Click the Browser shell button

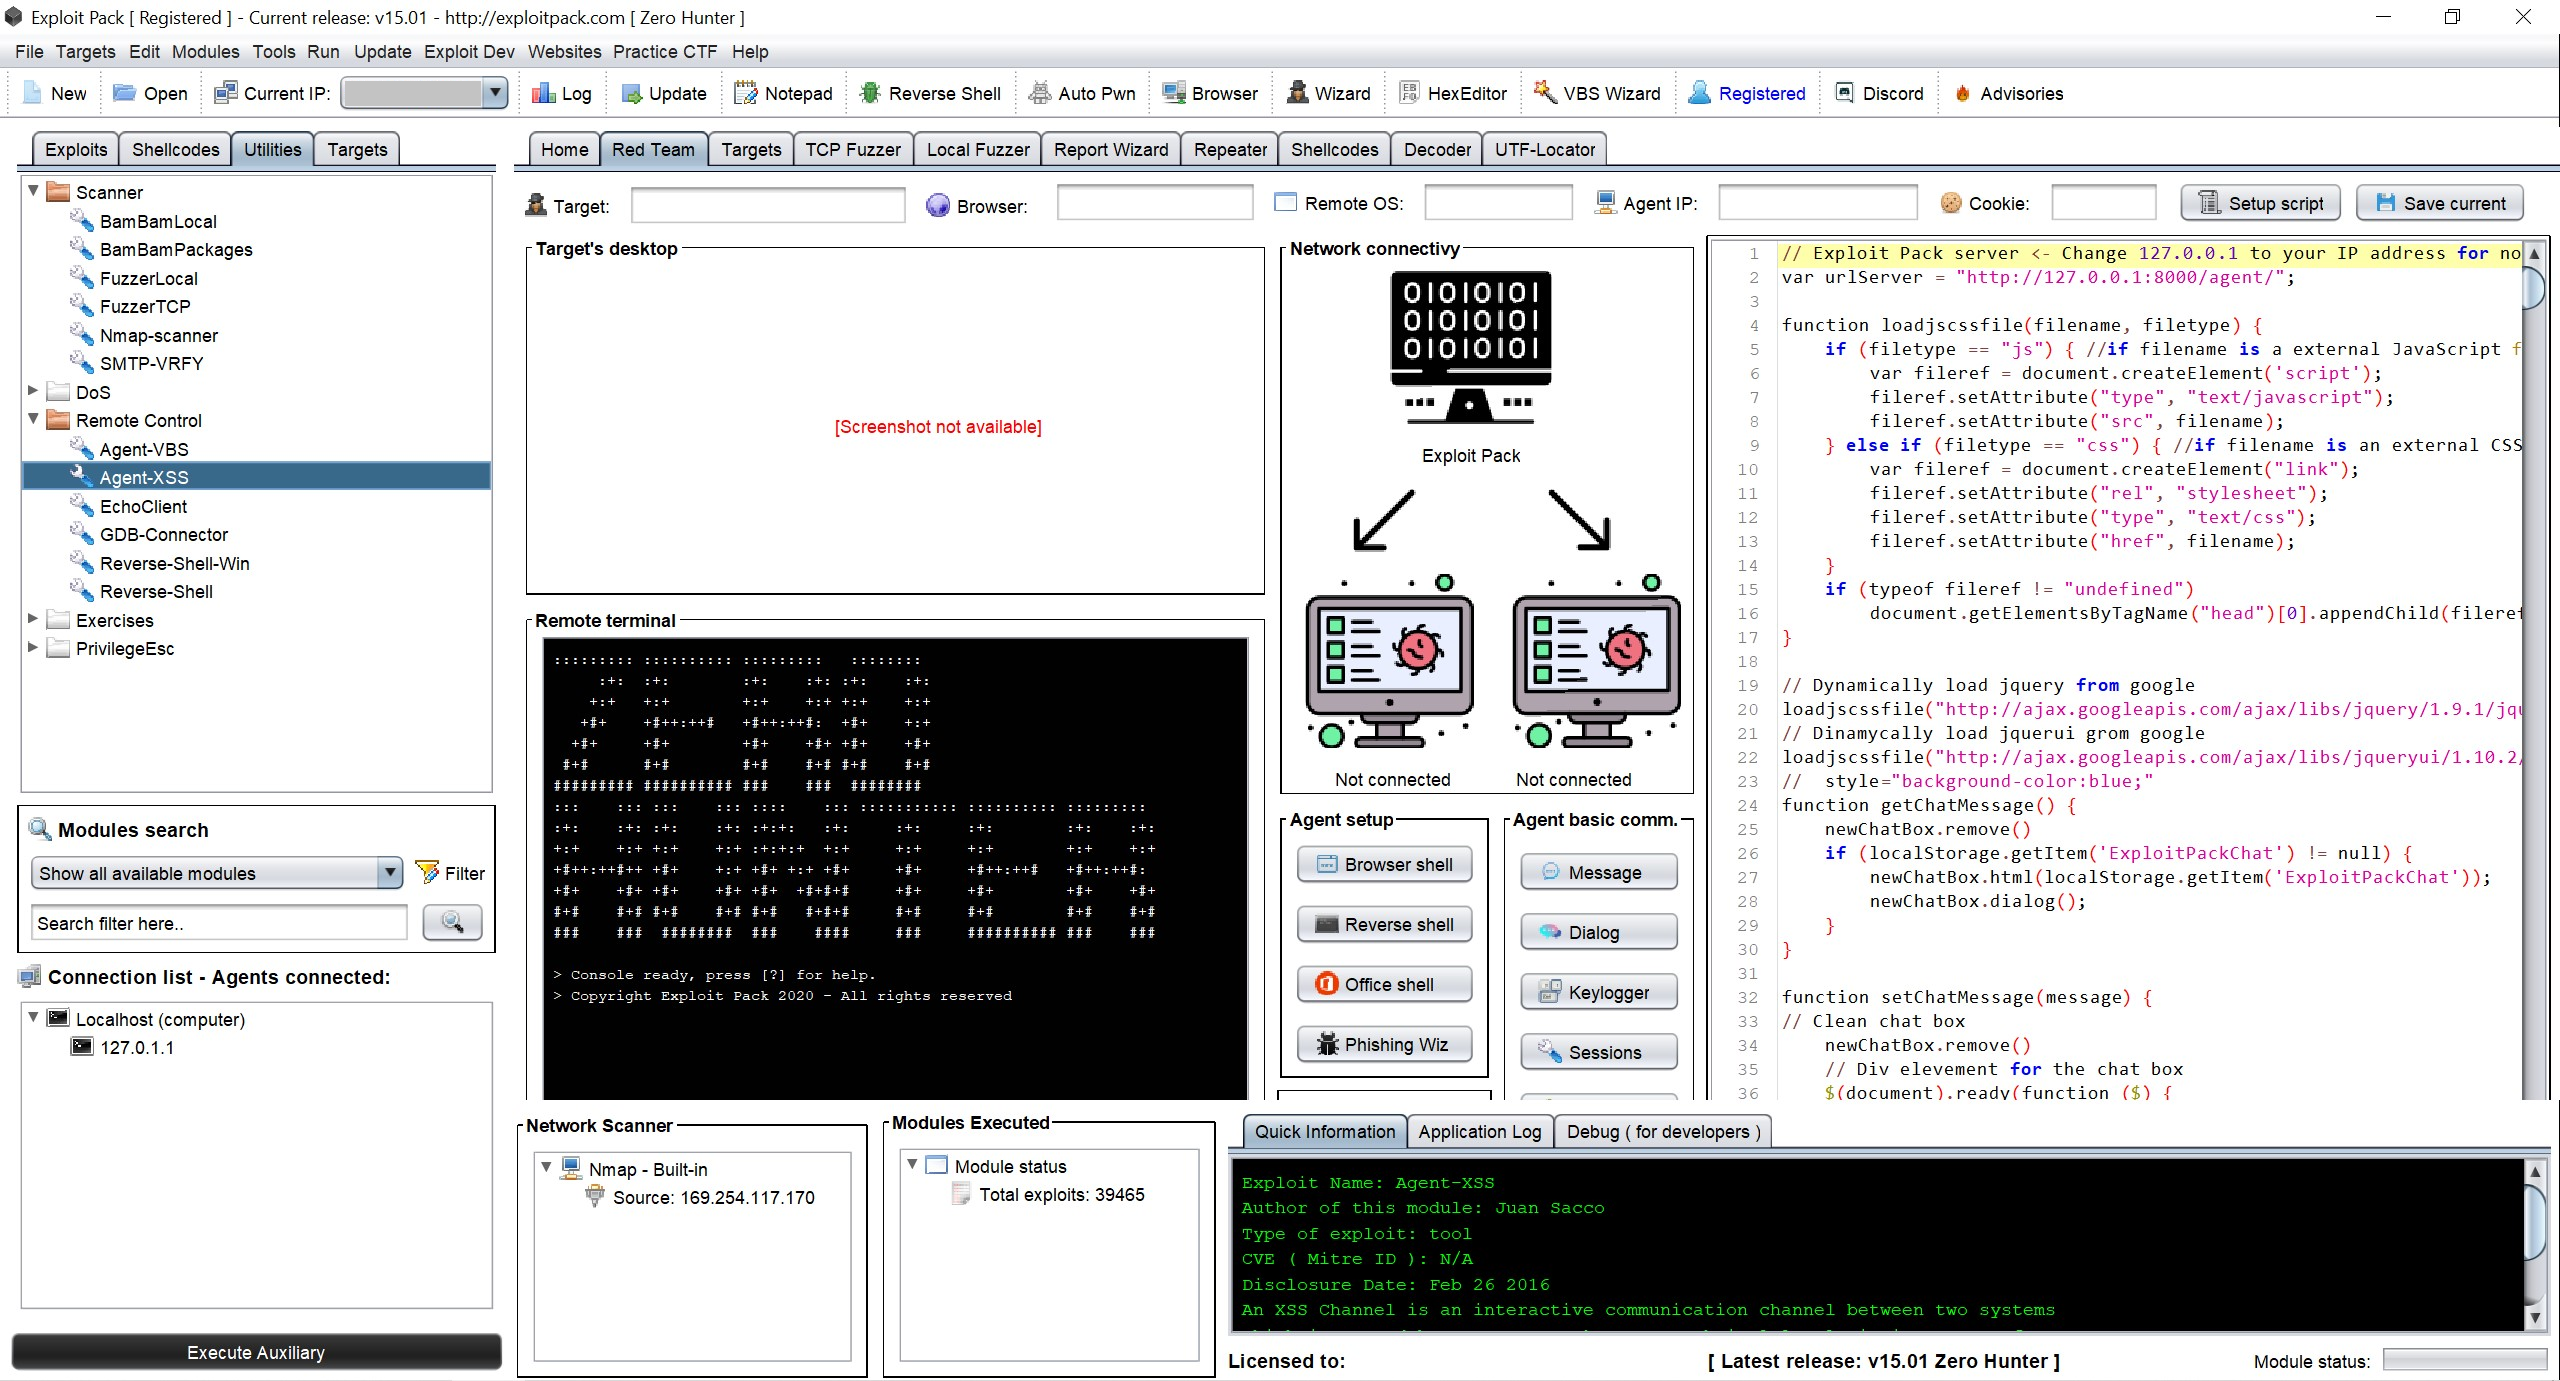click(x=1384, y=864)
